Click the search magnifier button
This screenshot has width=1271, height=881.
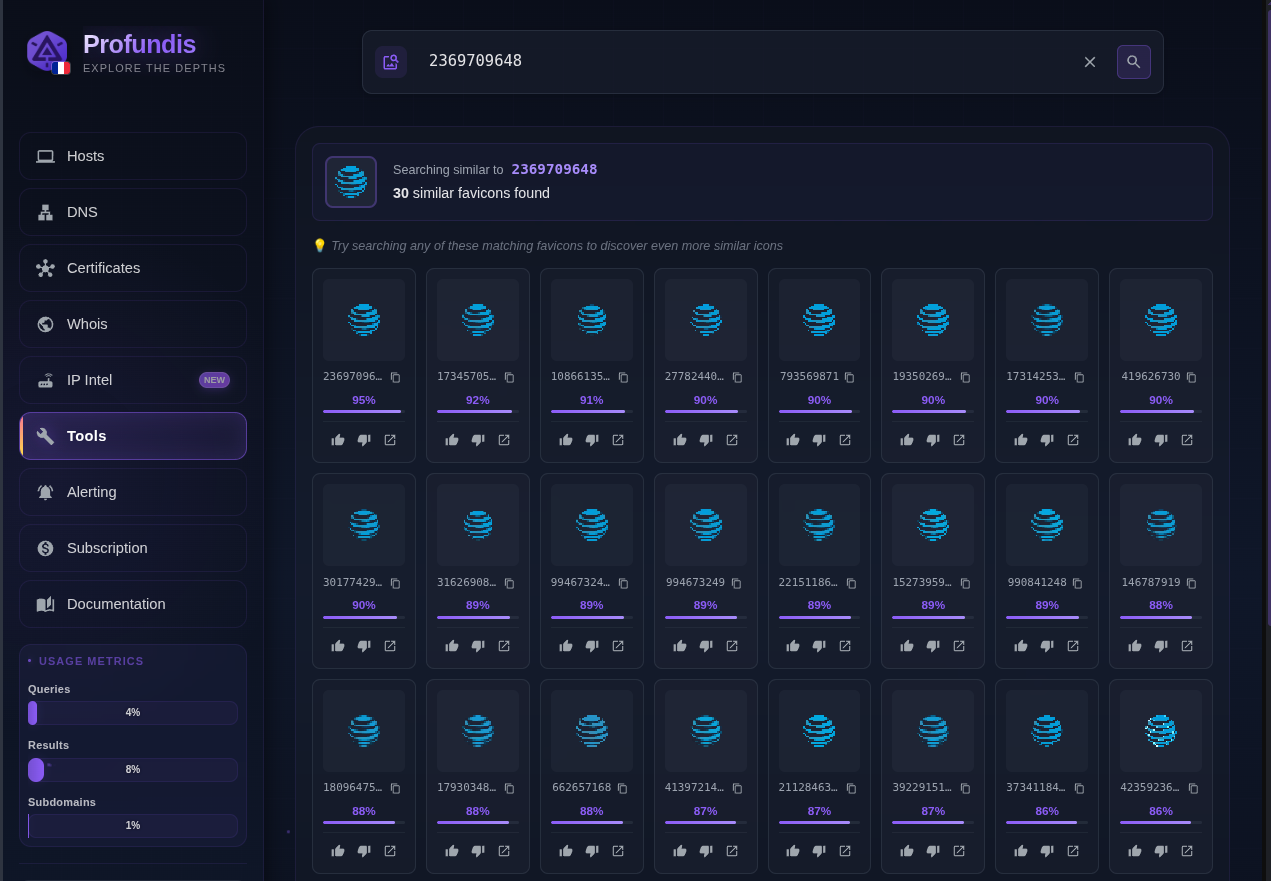1133,62
